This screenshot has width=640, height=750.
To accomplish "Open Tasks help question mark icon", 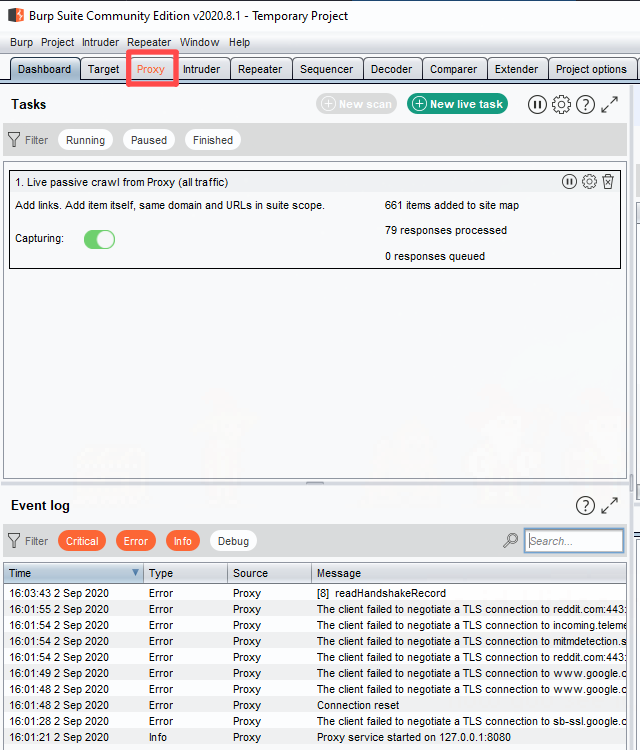I will 585,104.
